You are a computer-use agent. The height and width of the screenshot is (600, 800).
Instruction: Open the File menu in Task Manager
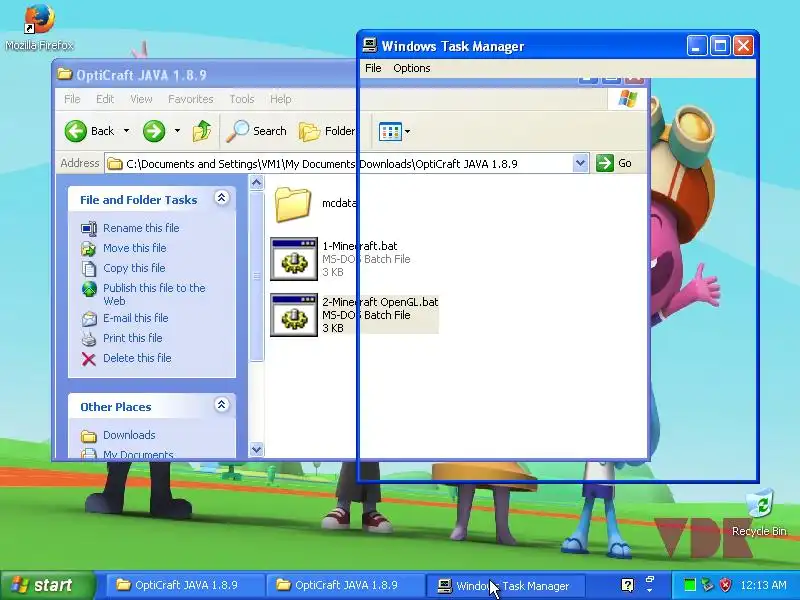(373, 68)
